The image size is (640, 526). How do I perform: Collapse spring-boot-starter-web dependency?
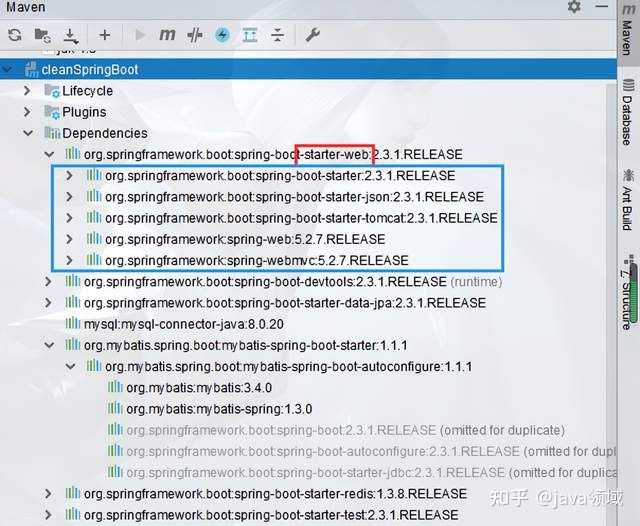click(x=49, y=154)
